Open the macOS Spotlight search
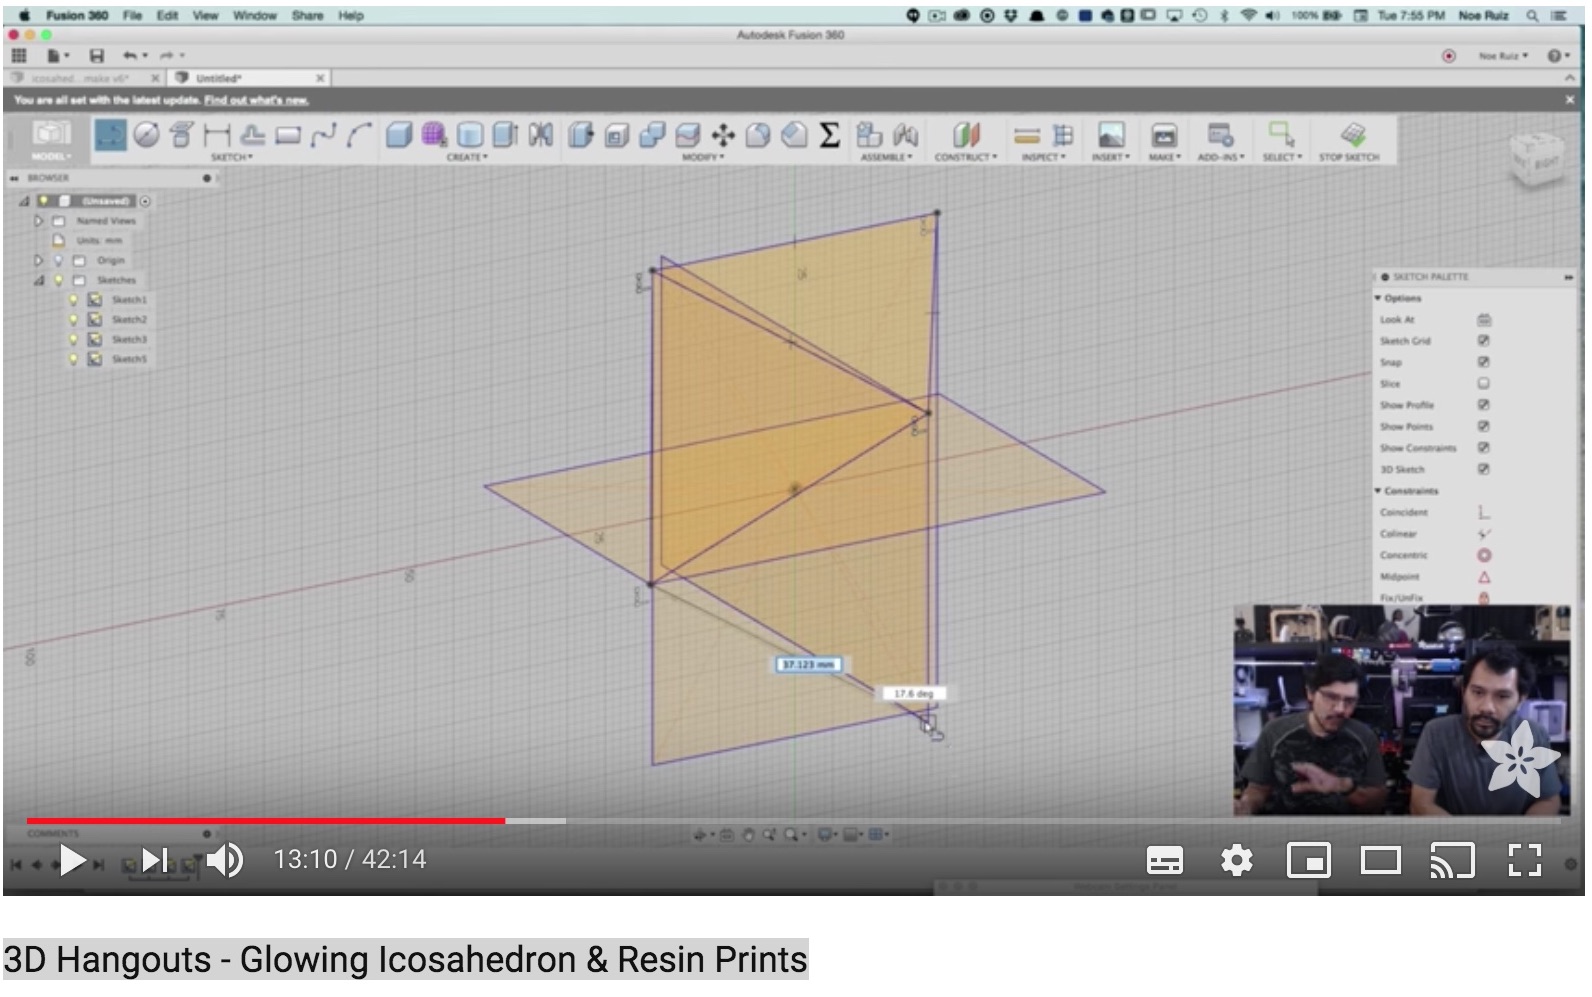 (1532, 16)
